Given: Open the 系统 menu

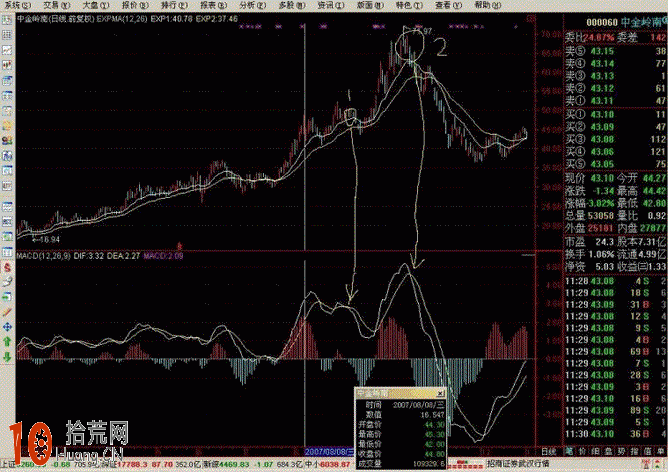Looking at the screenshot, I should click(x=17, y=5).
